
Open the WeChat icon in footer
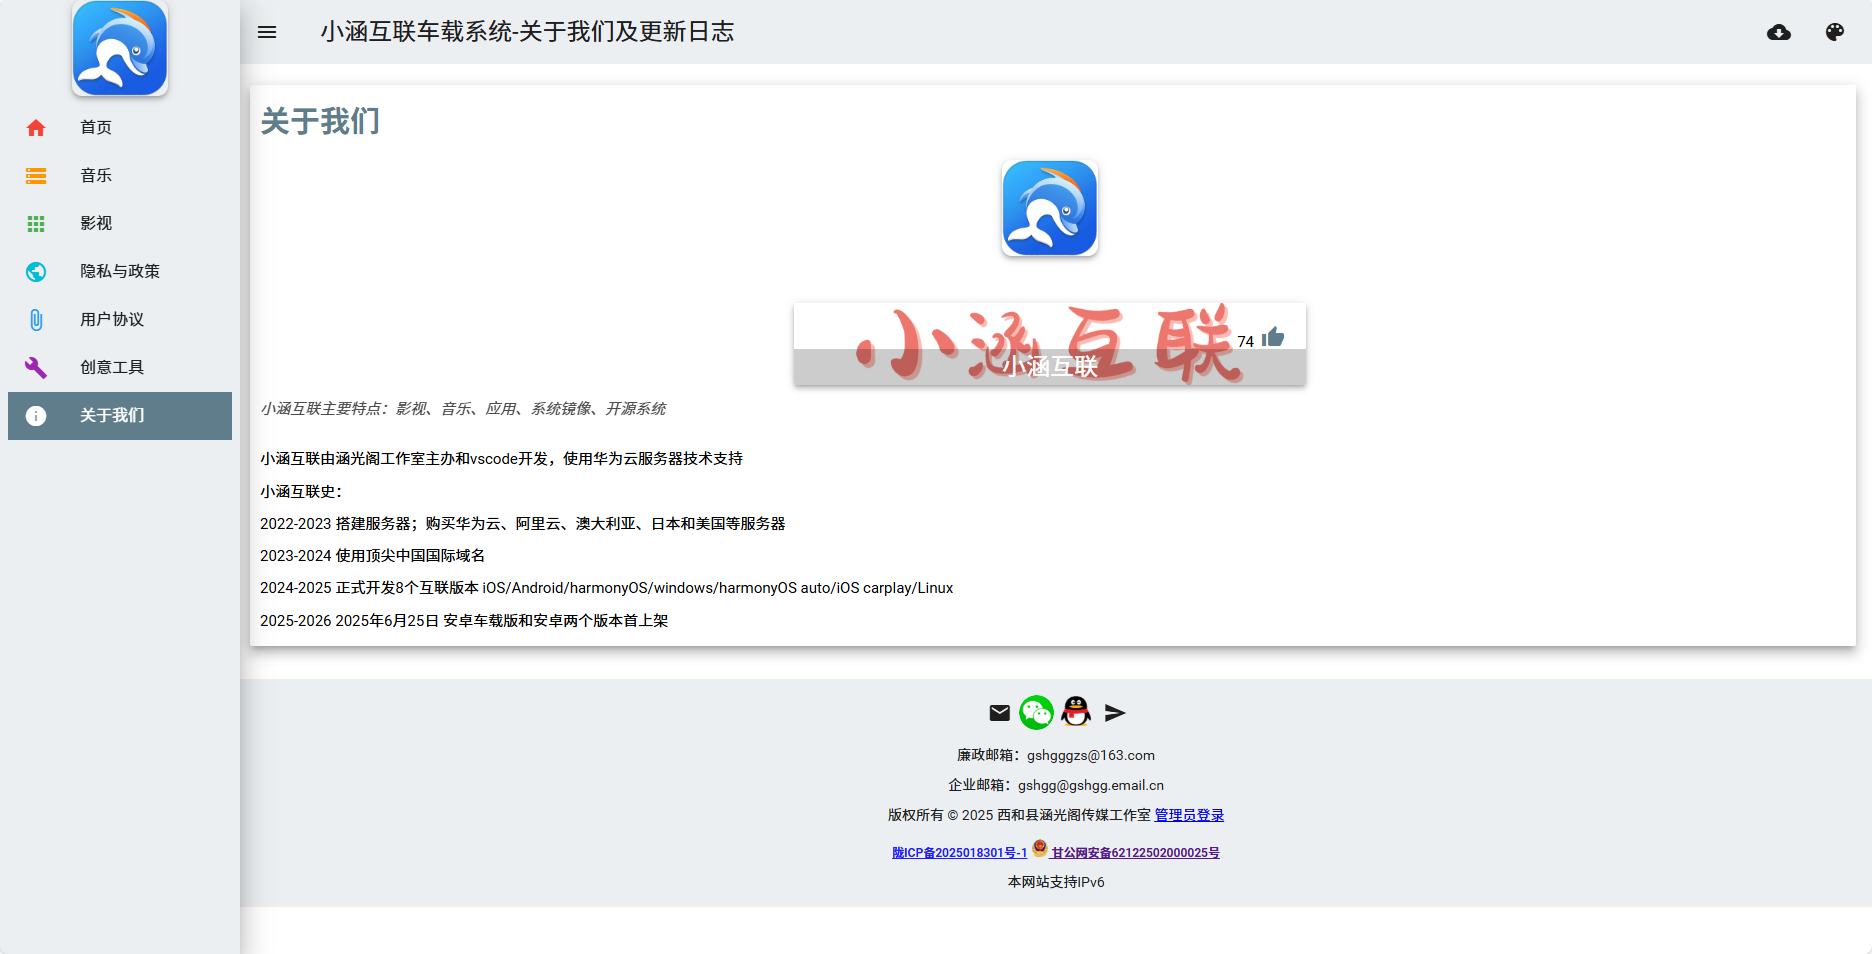[1036, 713]
